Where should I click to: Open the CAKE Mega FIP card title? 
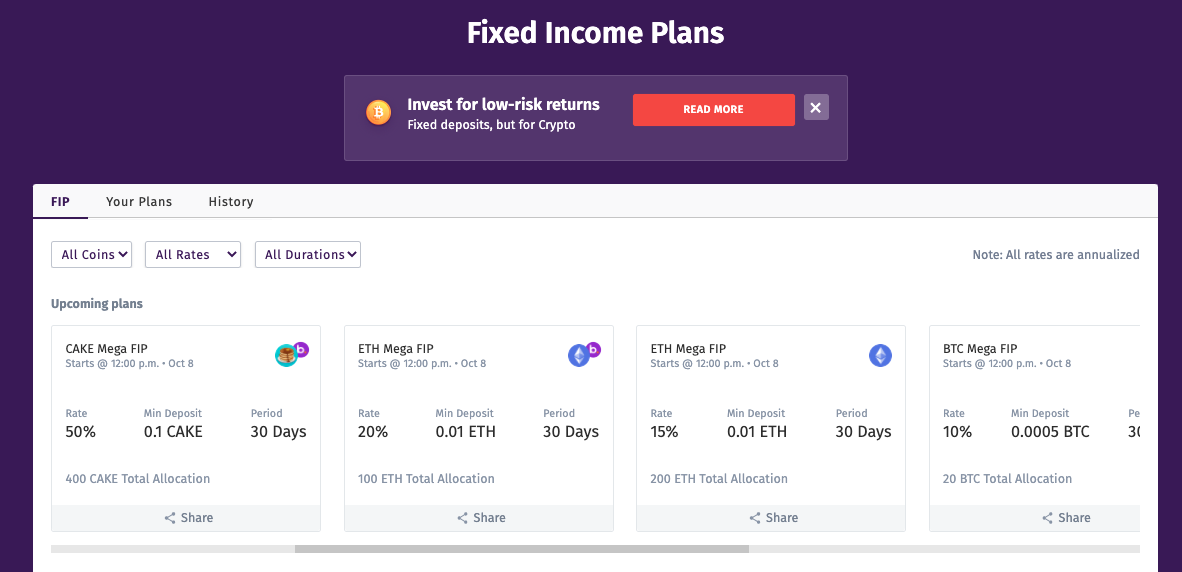point(106,349)
